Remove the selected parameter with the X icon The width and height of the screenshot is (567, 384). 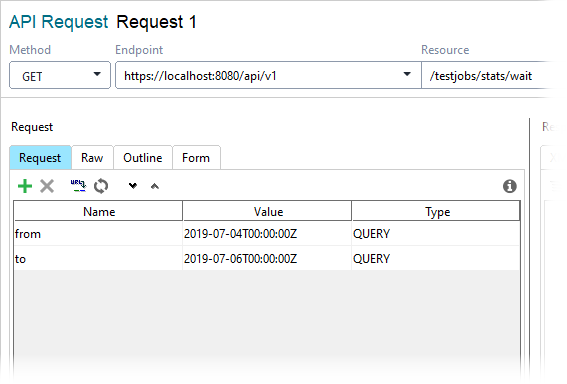click(x=47, y=187)
